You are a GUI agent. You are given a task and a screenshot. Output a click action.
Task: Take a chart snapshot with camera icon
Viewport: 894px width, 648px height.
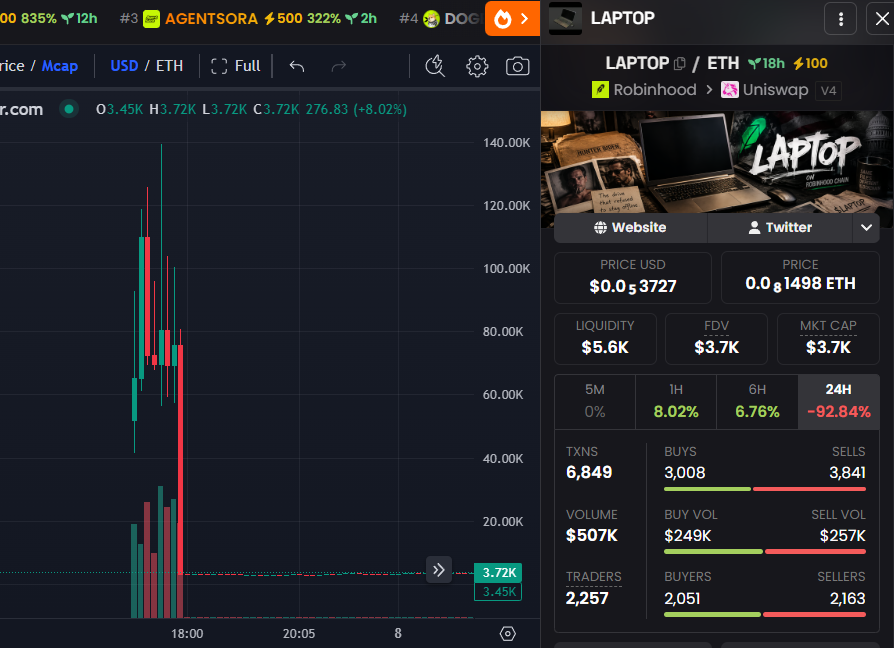(x=517, y=66)
